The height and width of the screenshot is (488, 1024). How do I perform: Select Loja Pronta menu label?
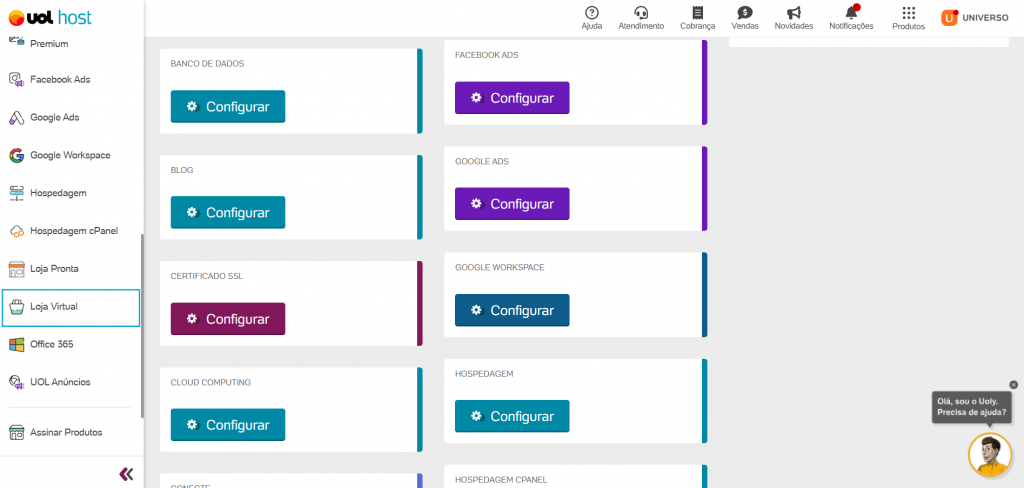[54, 268]
